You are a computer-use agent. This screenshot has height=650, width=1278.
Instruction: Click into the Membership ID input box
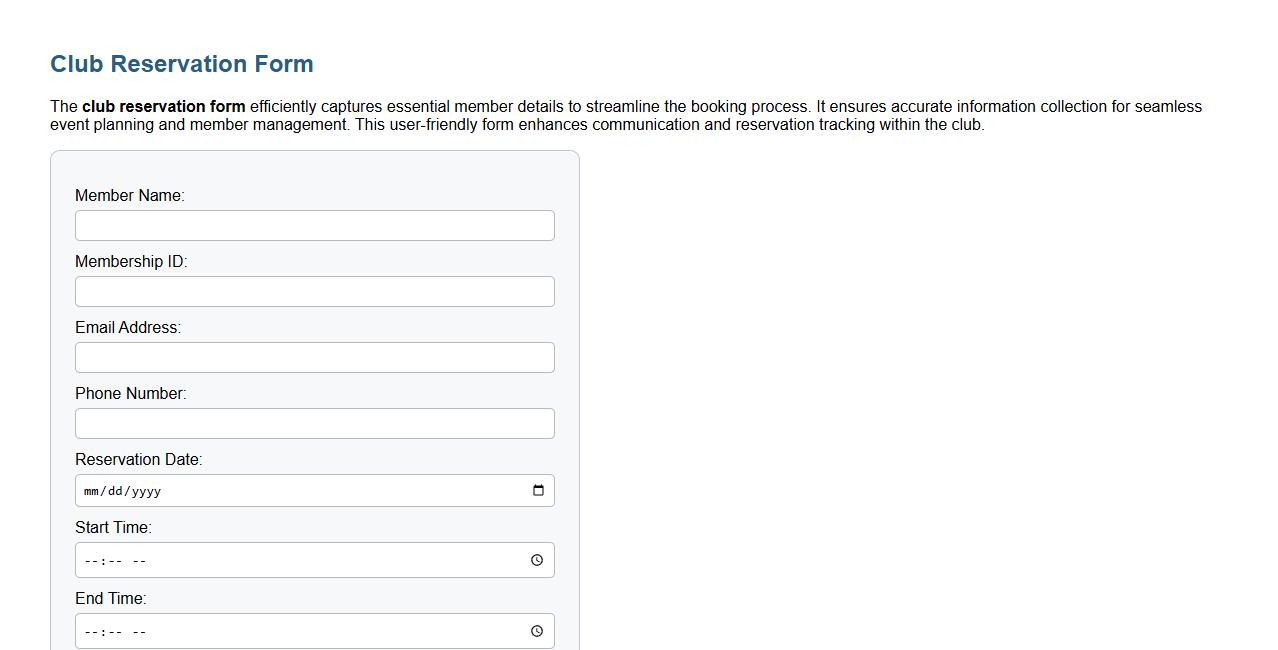pyautogui.click(x=314, y=292)
